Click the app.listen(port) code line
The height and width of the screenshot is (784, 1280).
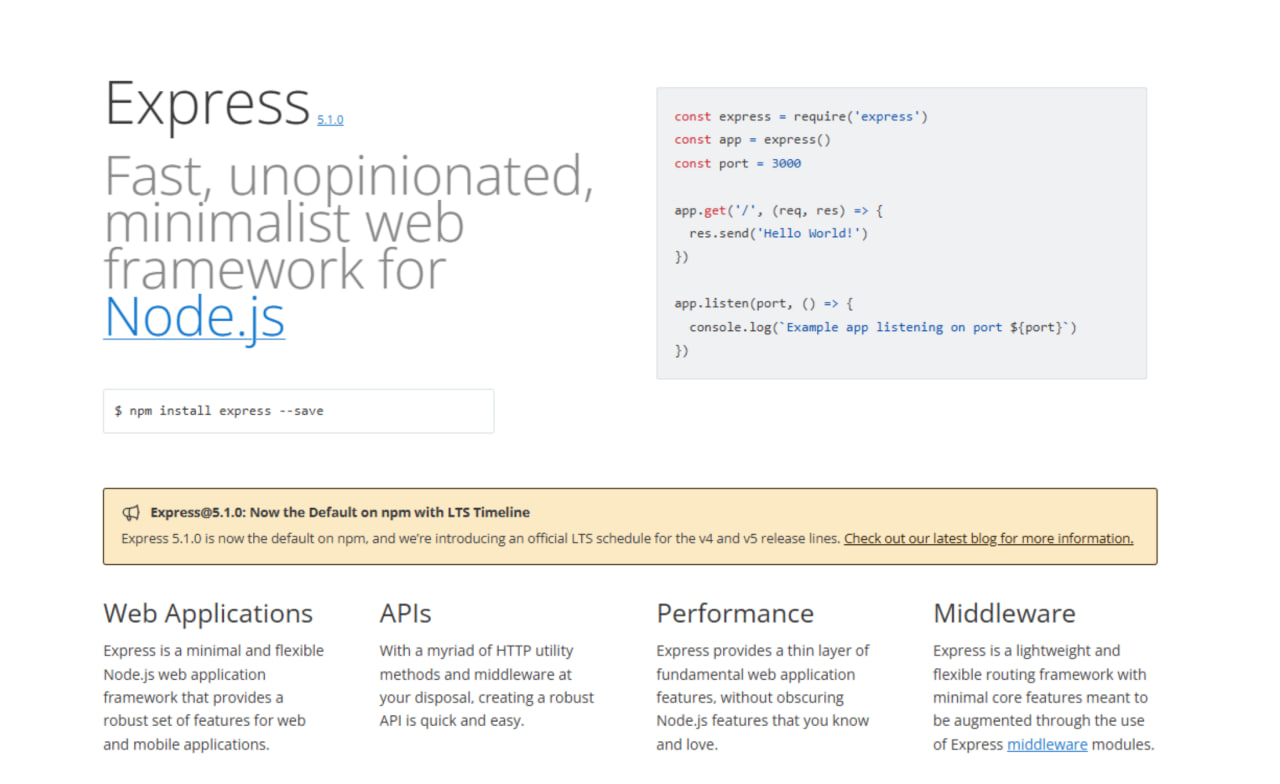(763, 303)
